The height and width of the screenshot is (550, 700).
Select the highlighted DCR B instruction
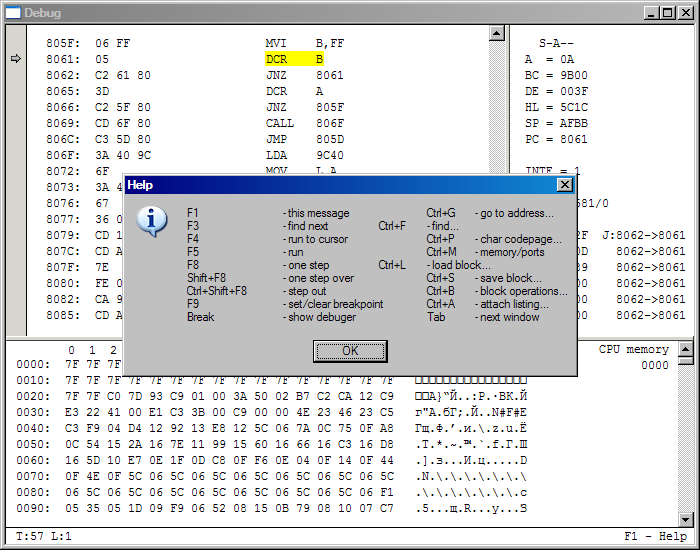click(295, 59)
